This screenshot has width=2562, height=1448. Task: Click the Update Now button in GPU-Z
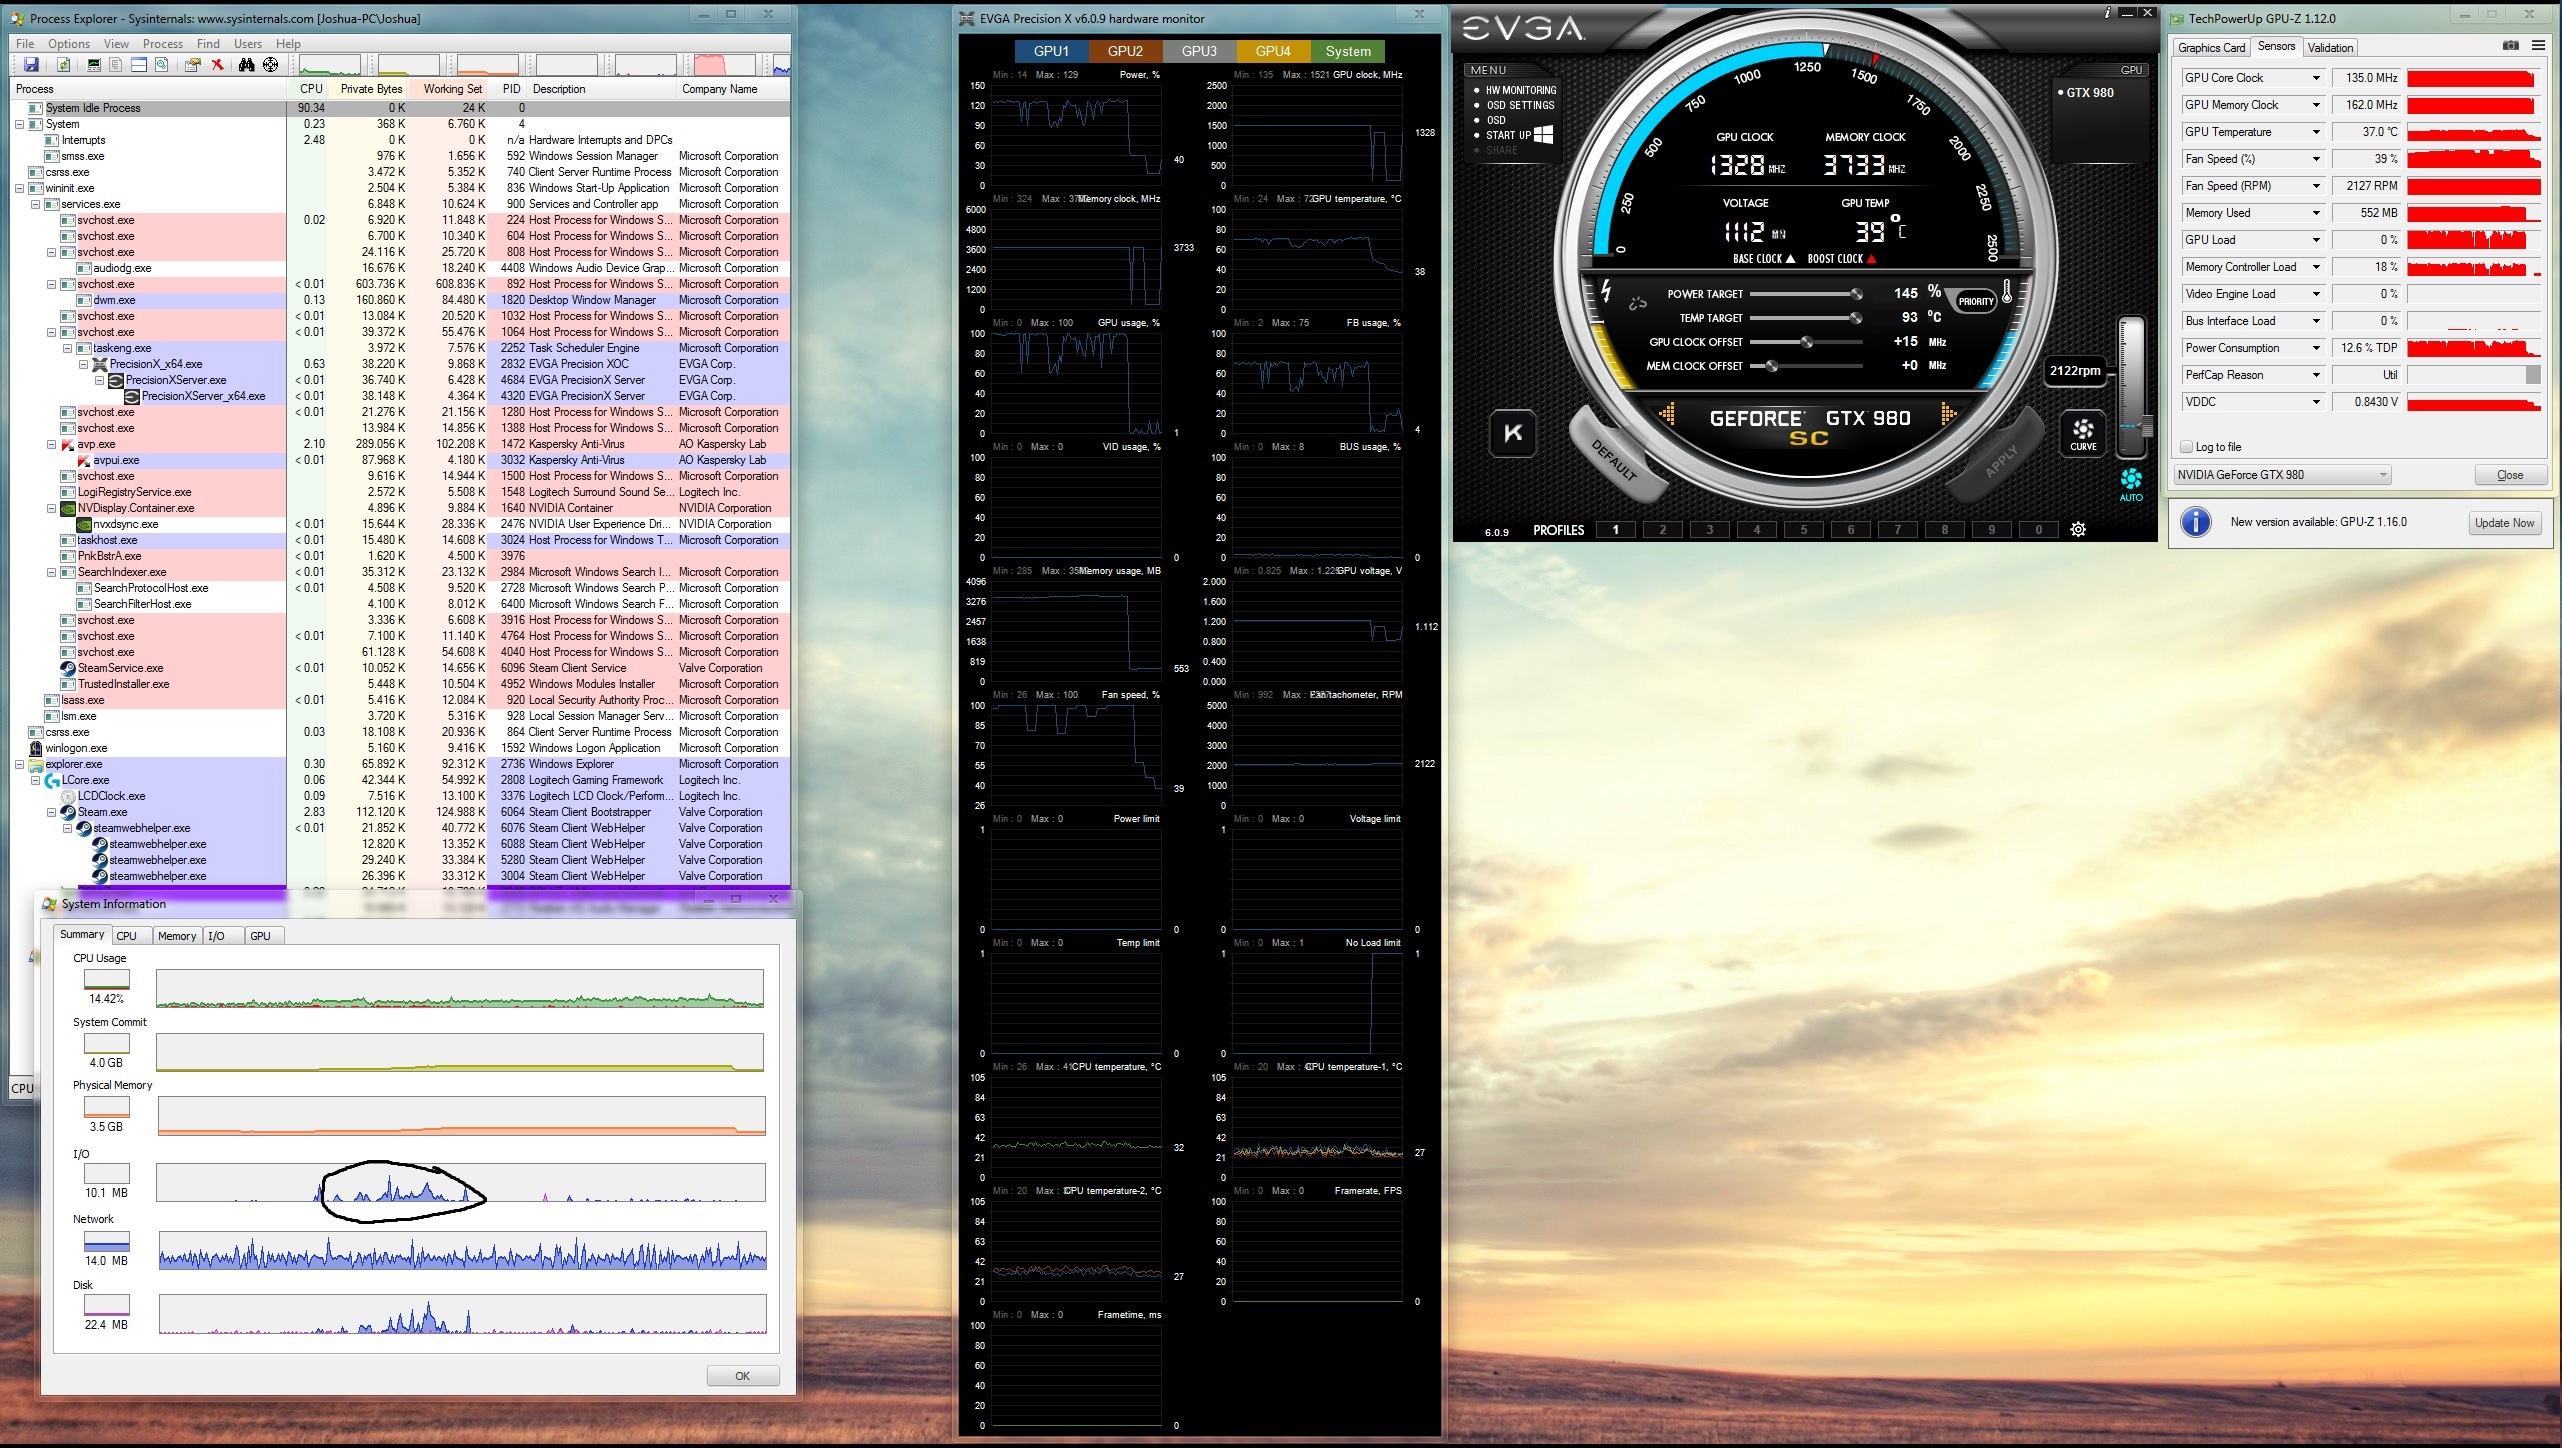pyautogui.click(x=2504, y=522)
